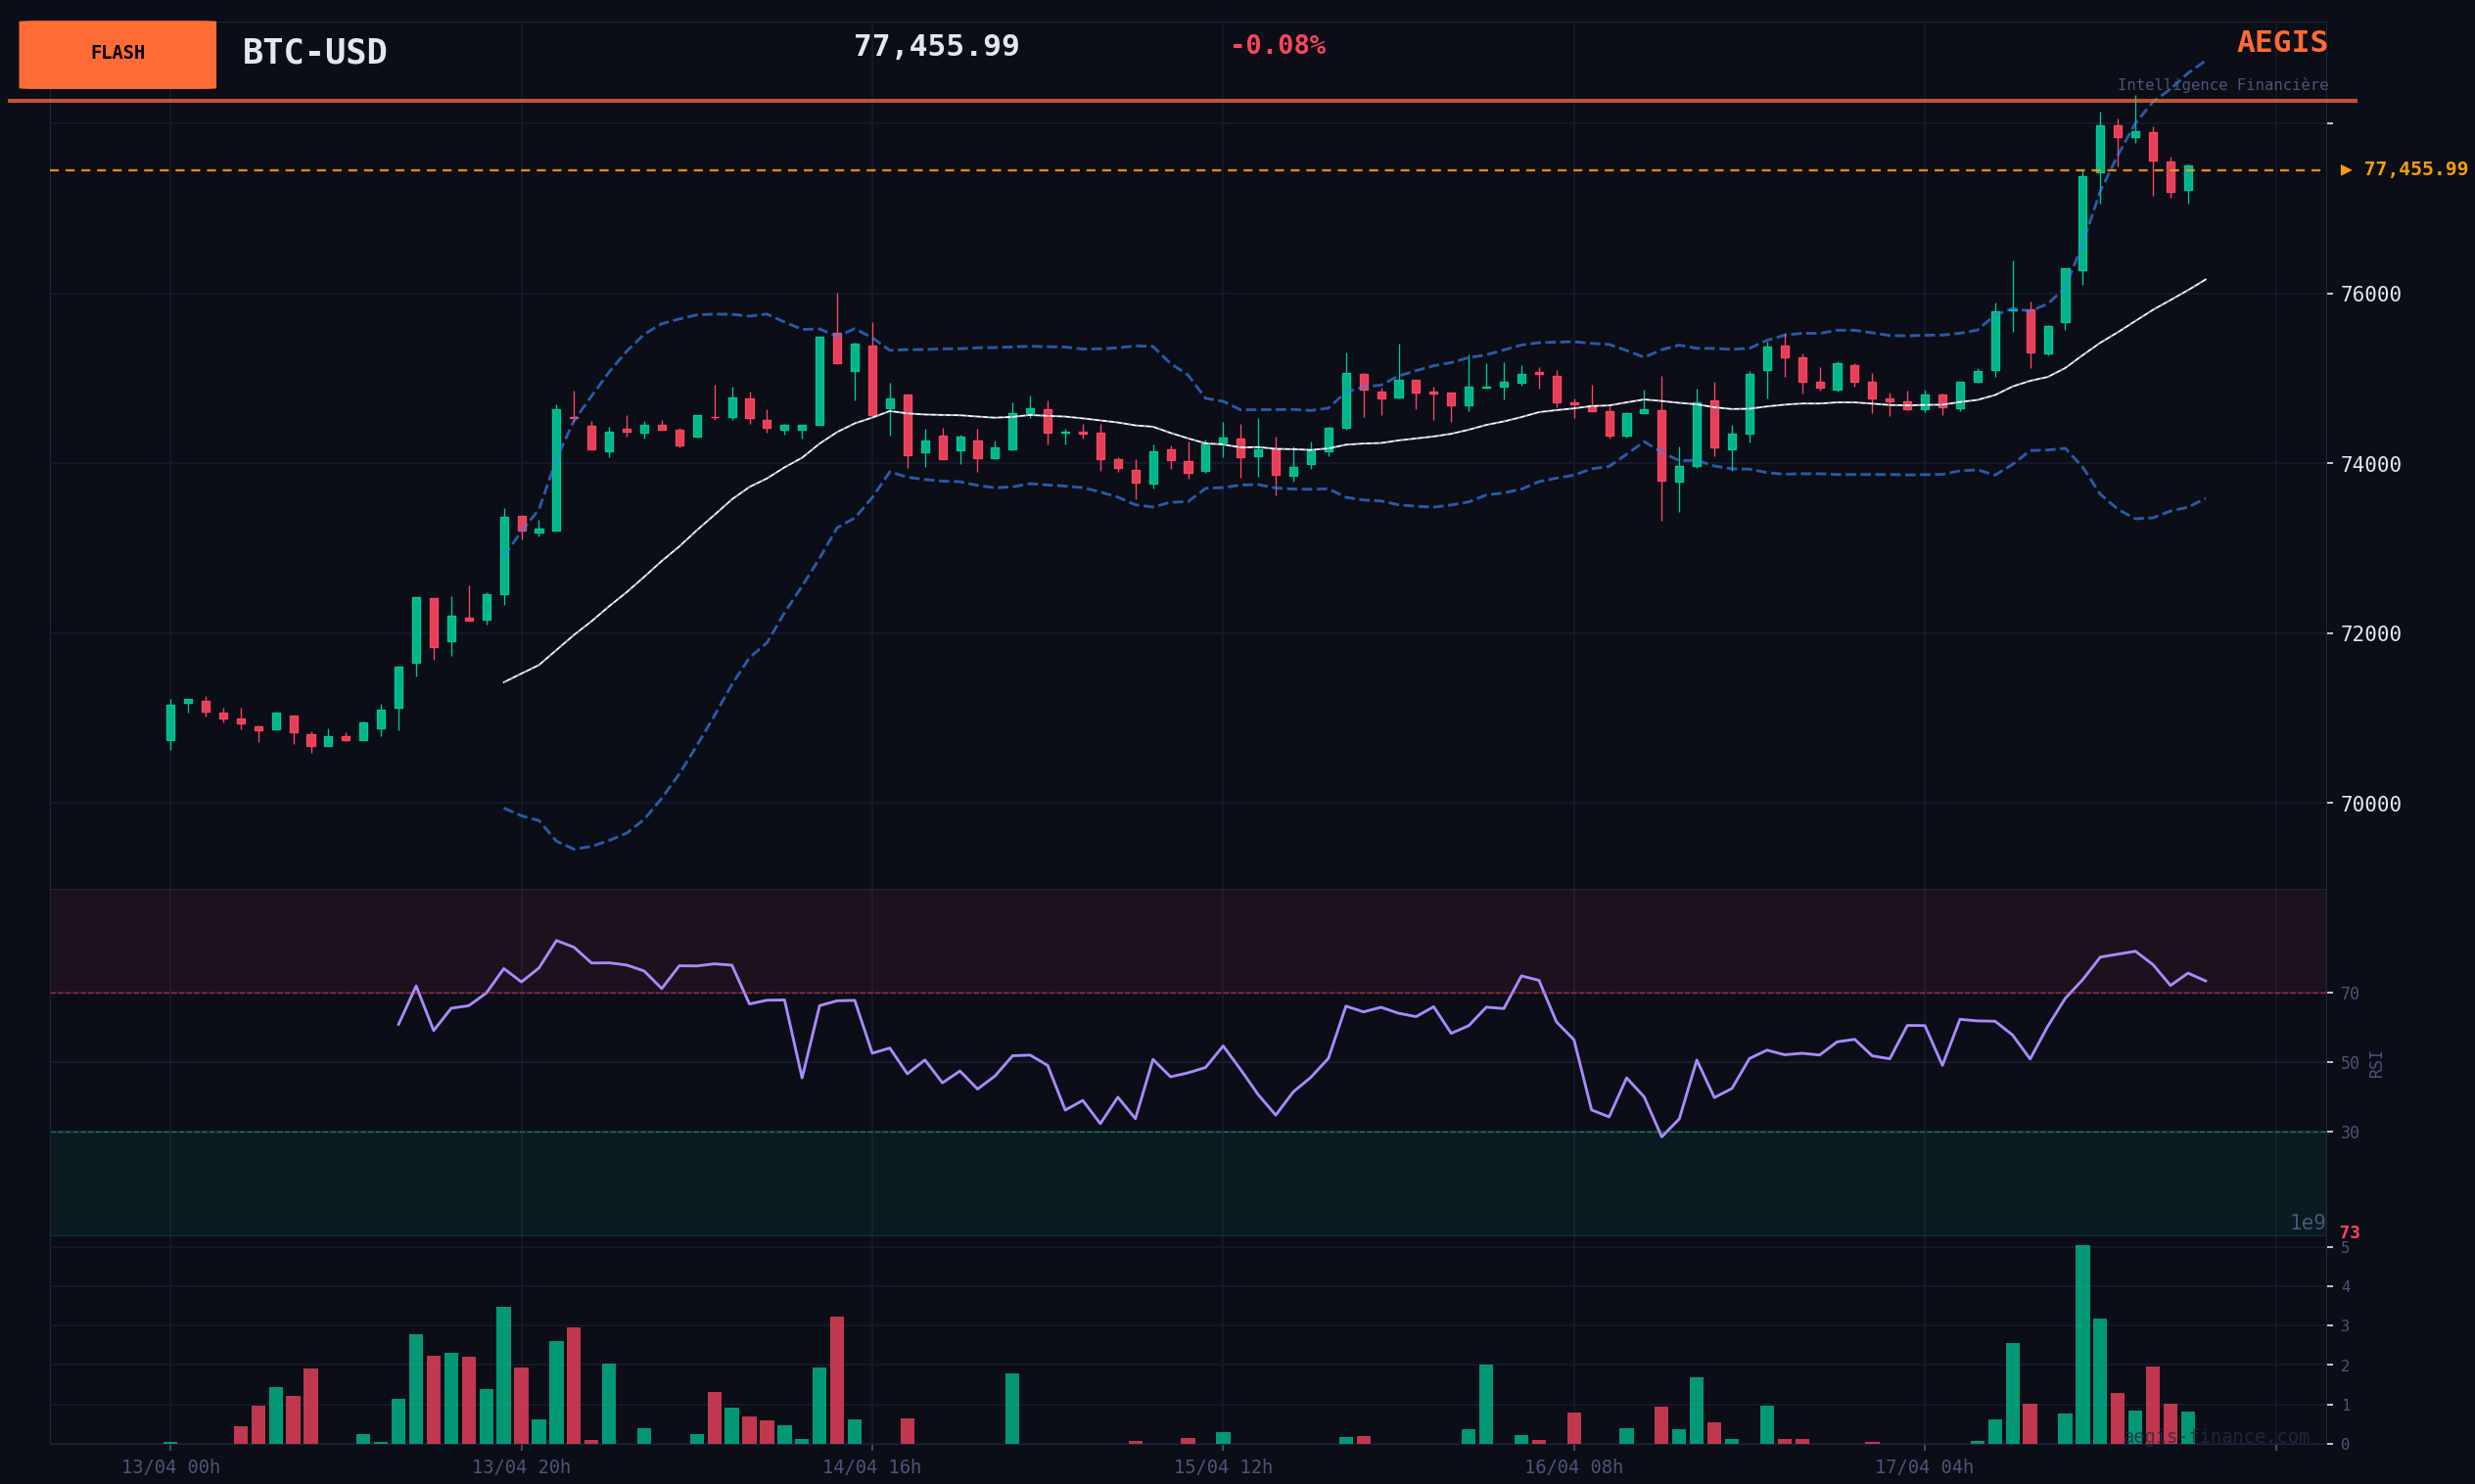Click the 17/04 04h time axis label
The image size is (2475, 1484).
coord(1923,1467)
